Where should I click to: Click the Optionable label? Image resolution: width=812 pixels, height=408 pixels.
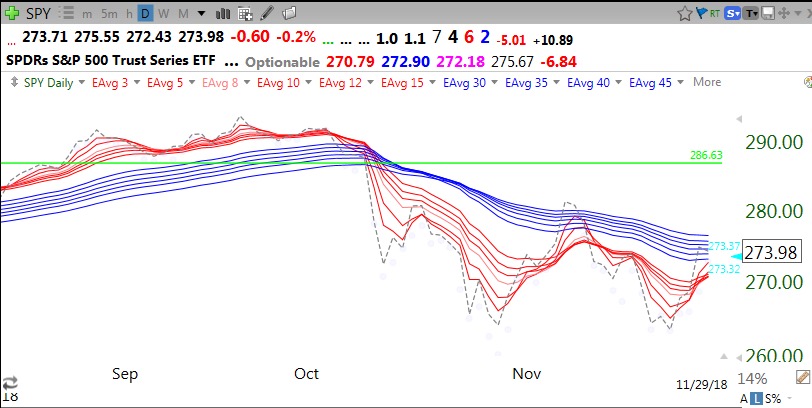(282, 62)
